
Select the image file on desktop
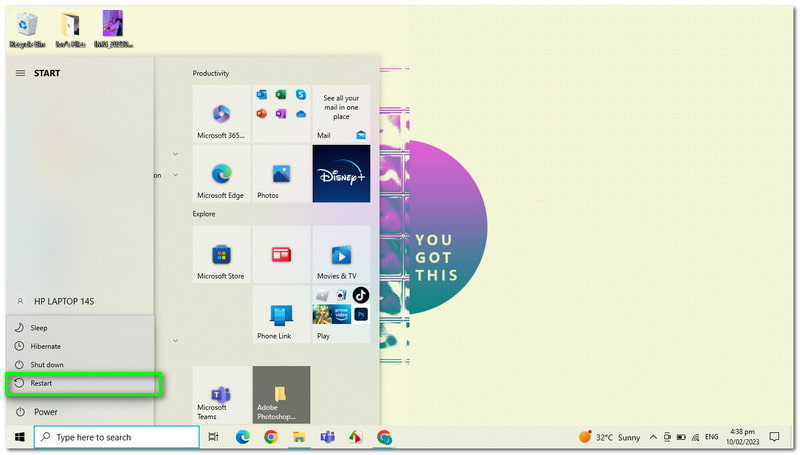113,30
